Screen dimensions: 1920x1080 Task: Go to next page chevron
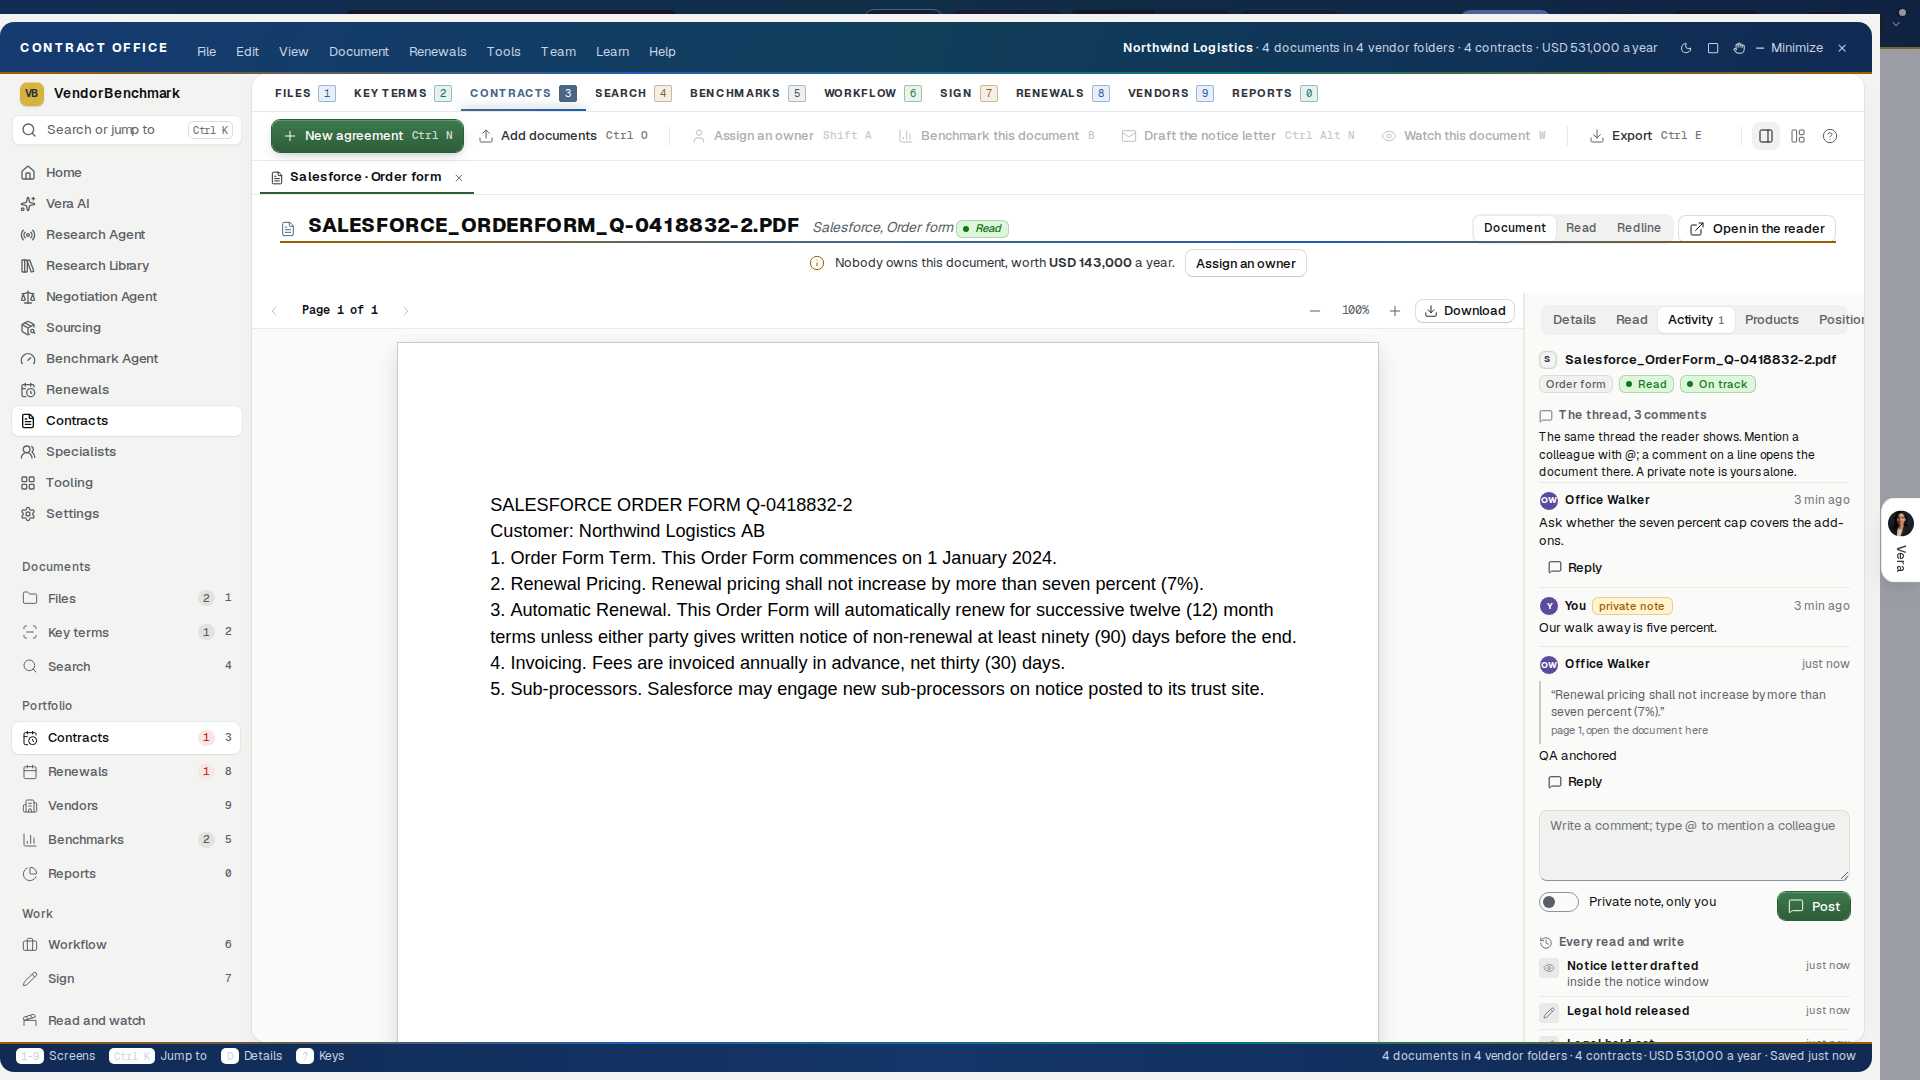coord(405,311)
